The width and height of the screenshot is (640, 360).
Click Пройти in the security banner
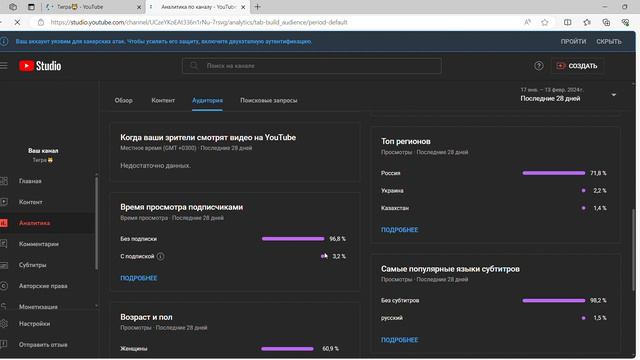(x=573, y=42)
